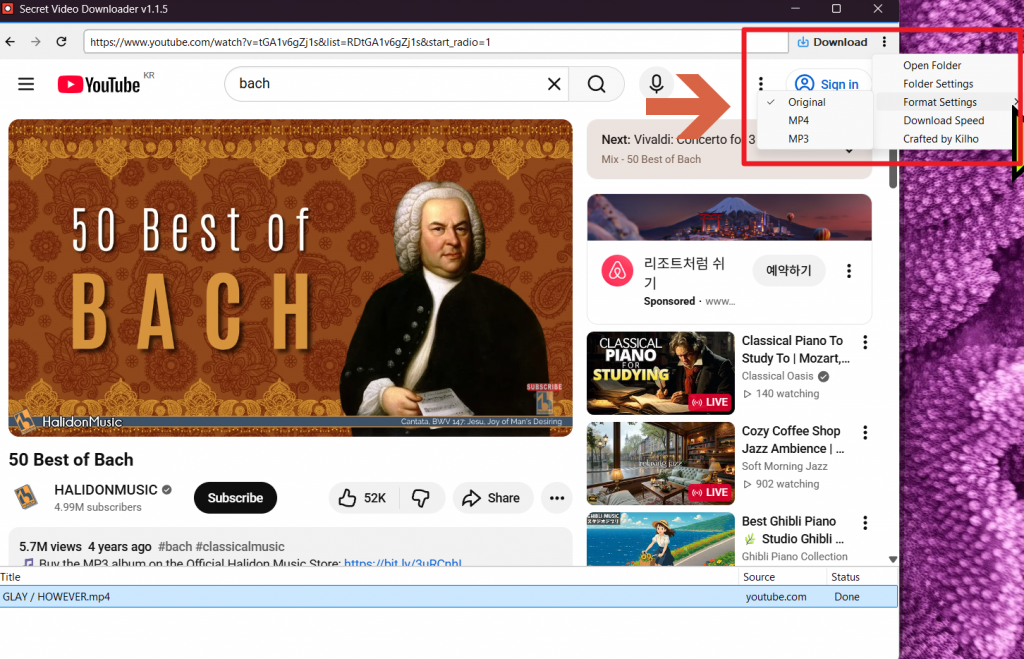
Task: Open the Best Ghibli Piano thumbnail
Action: coord(660,539)
